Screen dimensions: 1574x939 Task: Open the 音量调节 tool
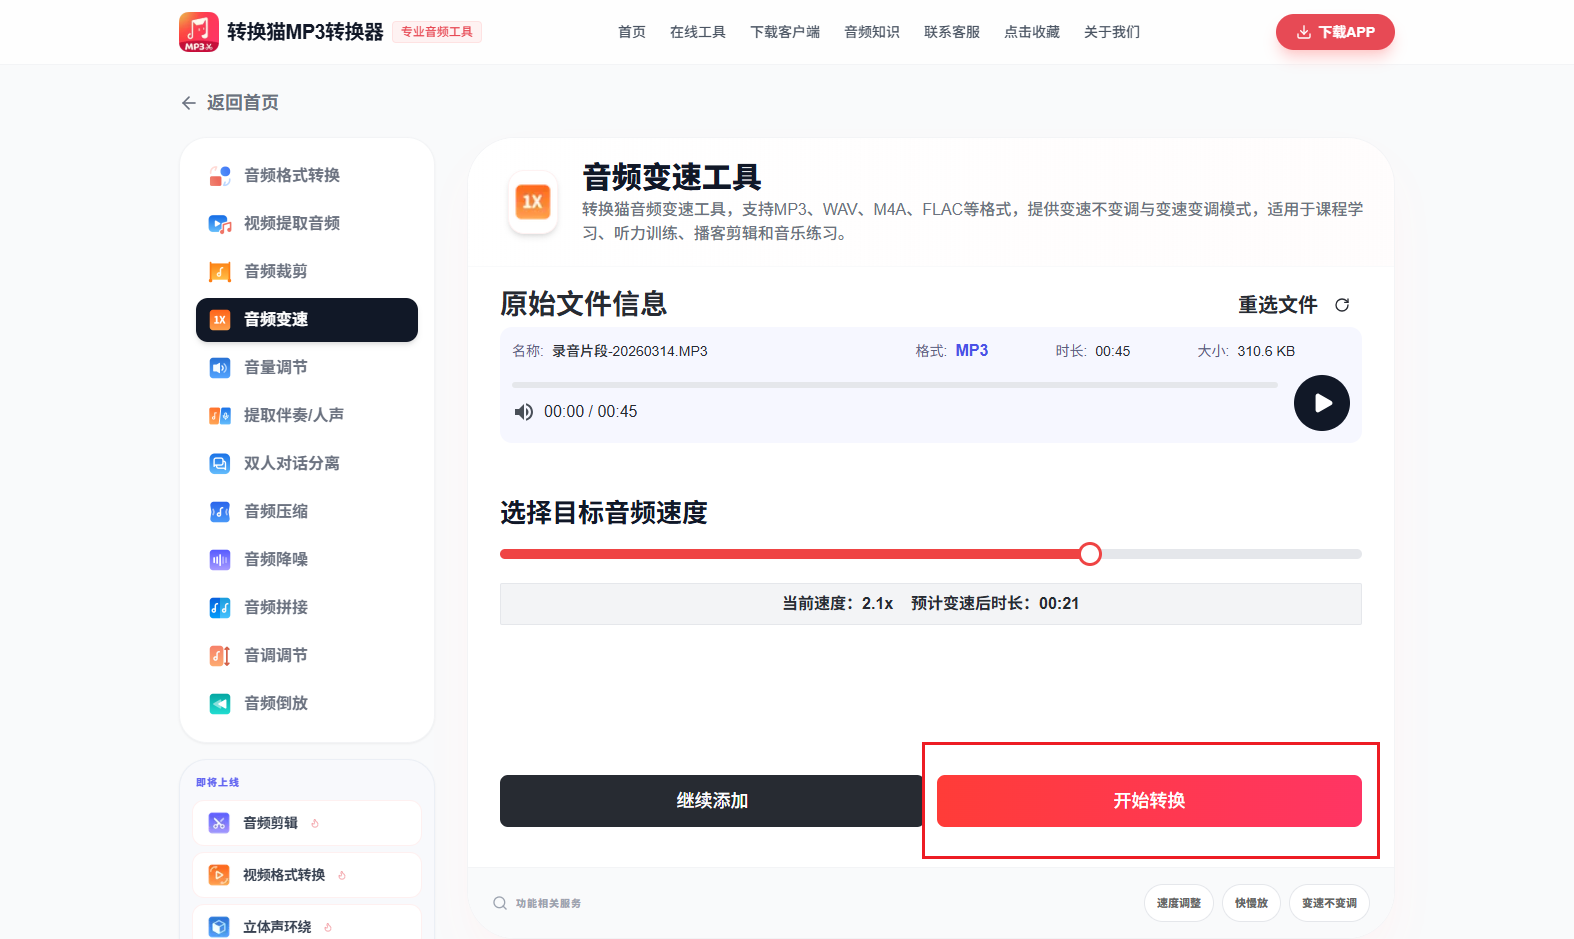click(275, 367)
